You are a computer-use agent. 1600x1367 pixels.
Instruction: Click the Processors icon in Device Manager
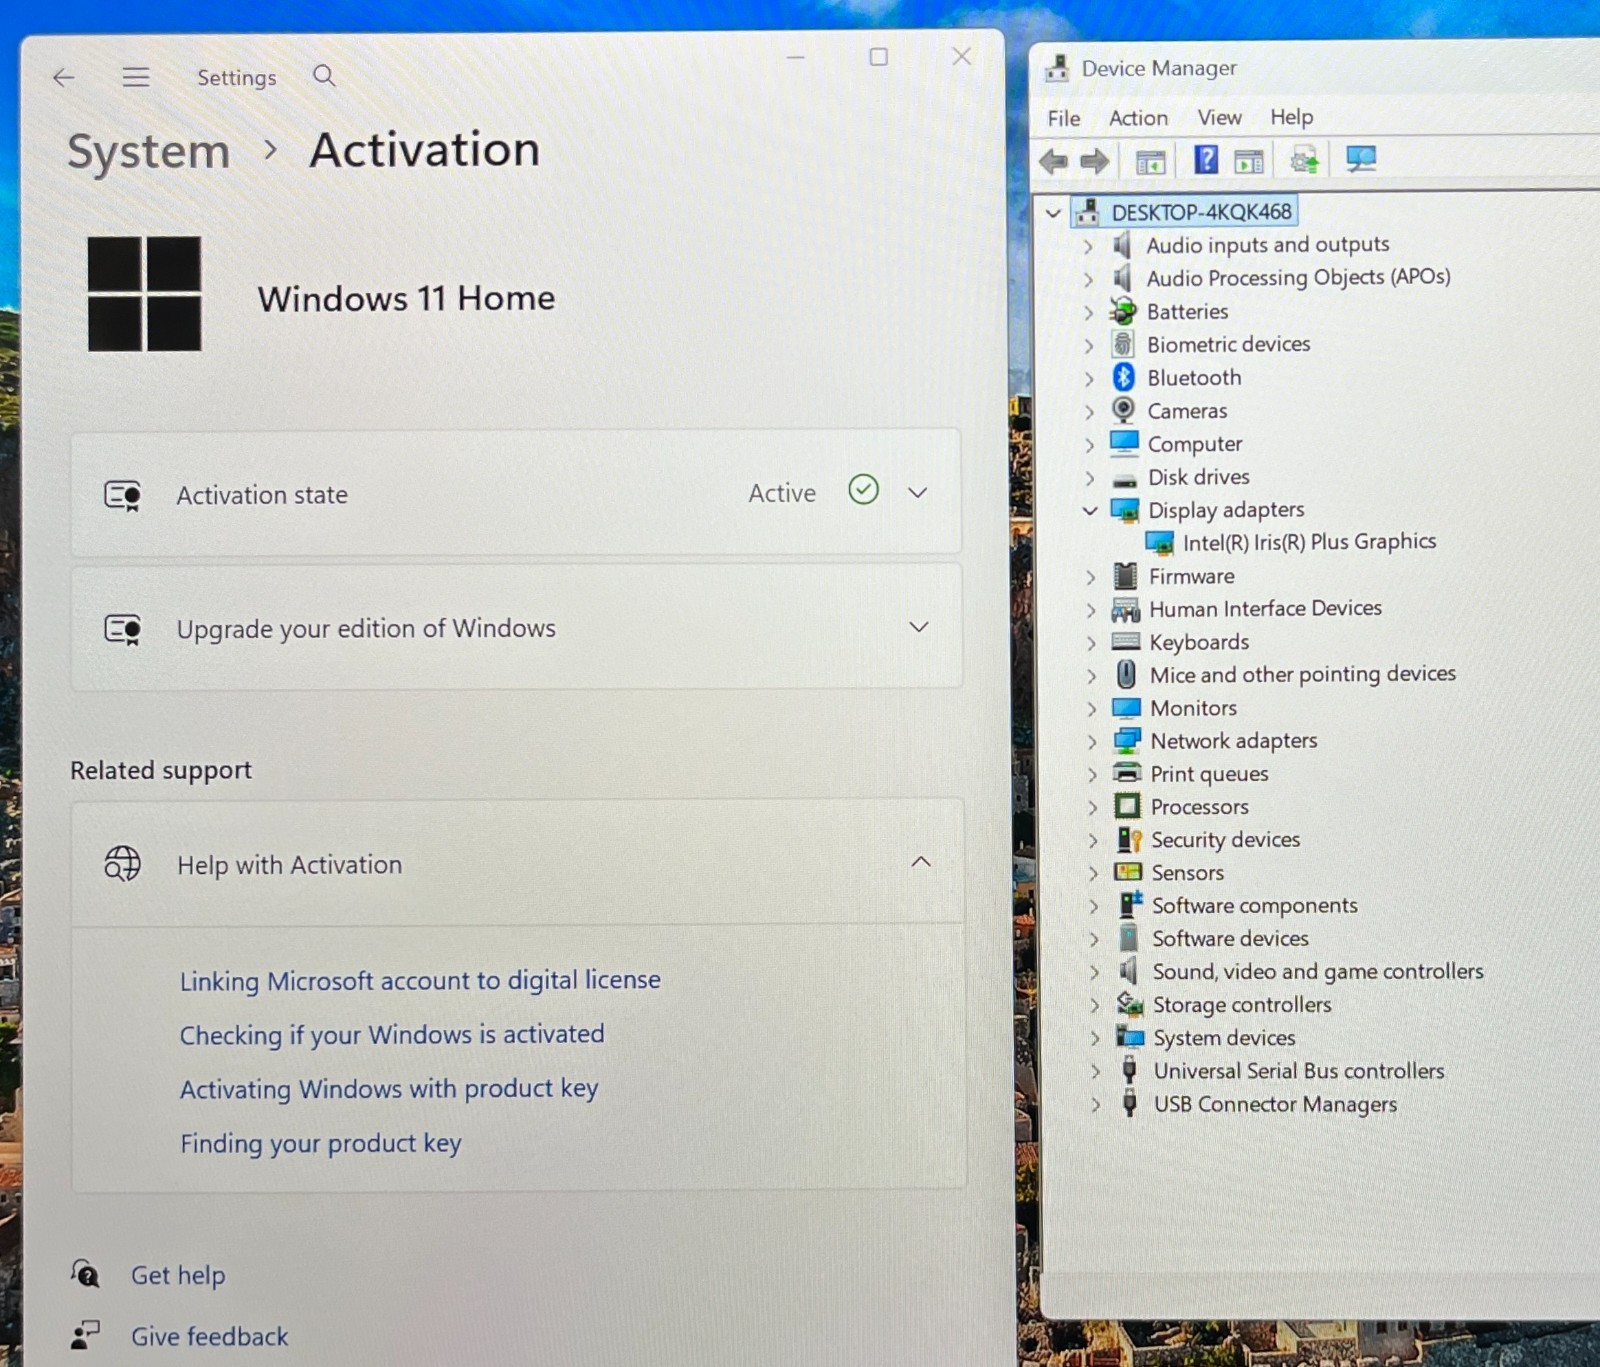tap(1127, 806)
